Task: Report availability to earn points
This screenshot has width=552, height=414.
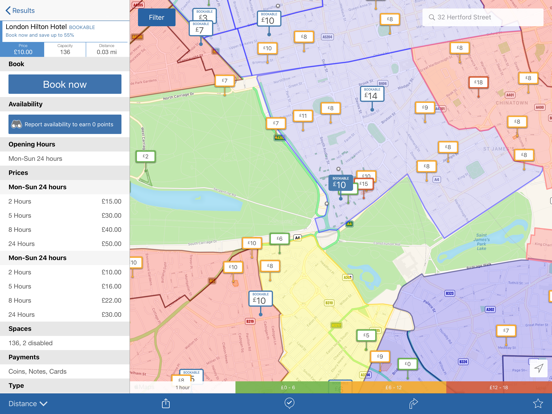Action: pyautogui.click(x=65, y=124)
